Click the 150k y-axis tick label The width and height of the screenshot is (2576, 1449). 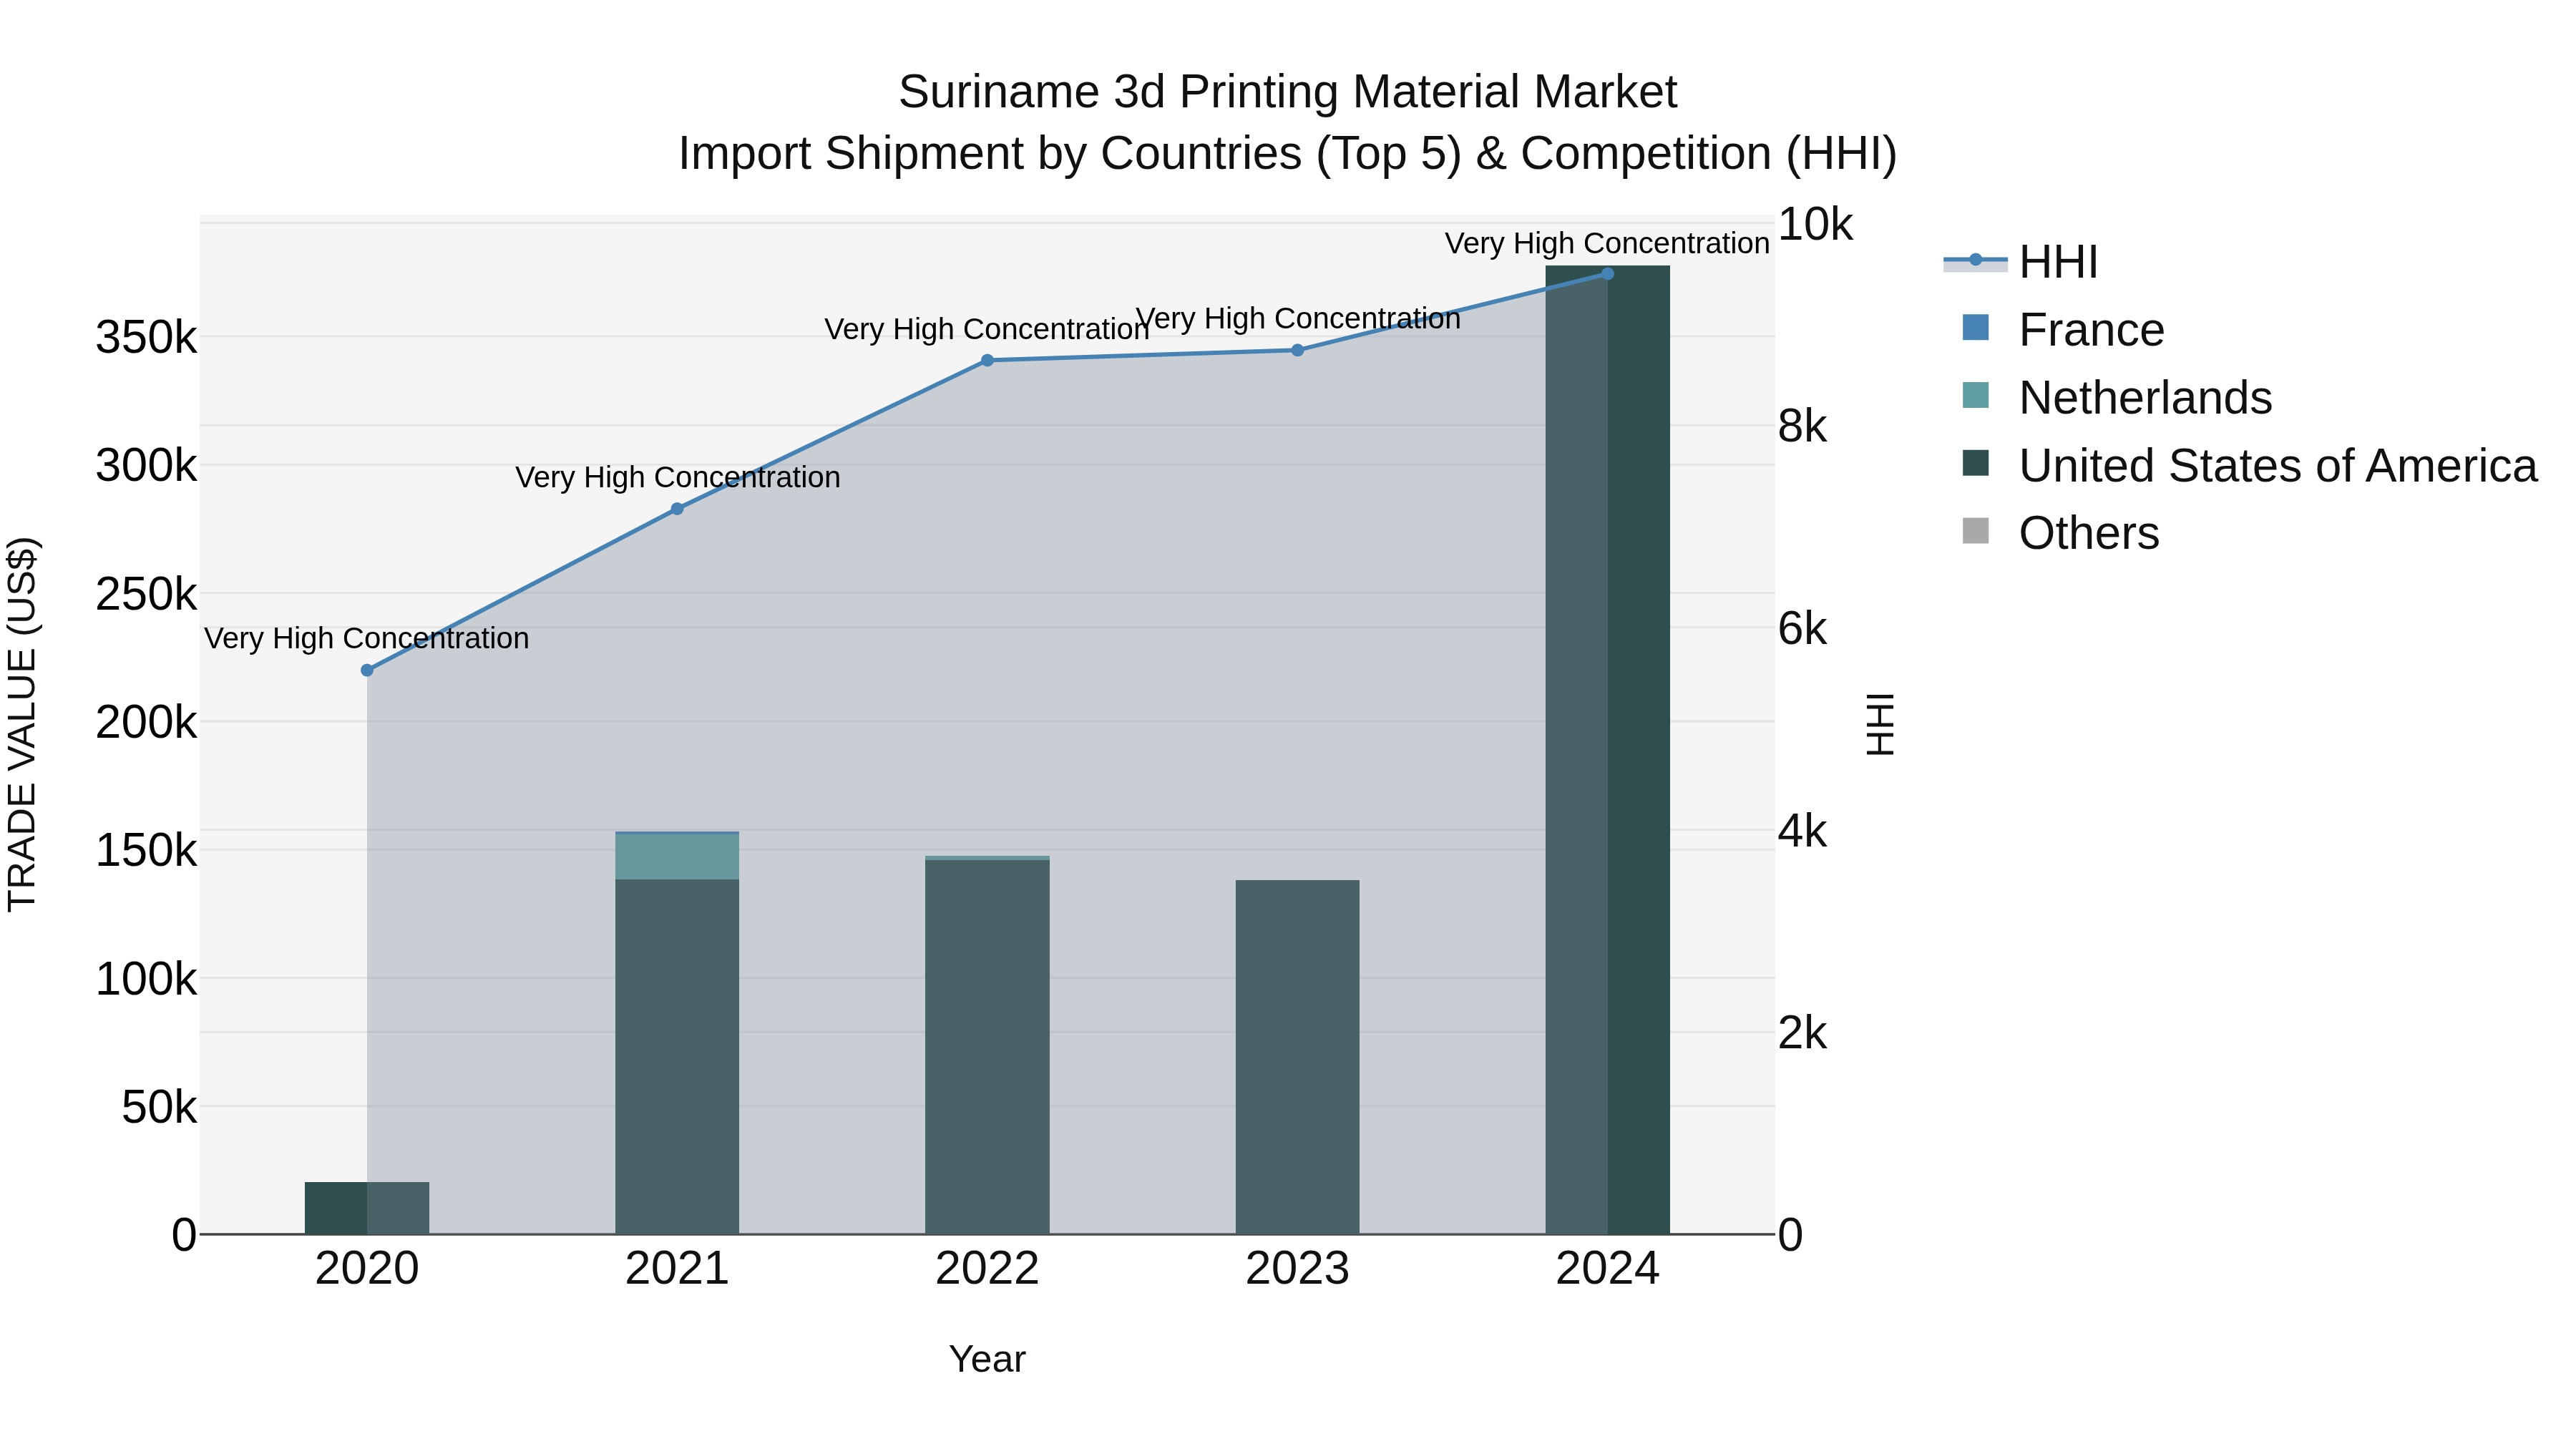[x=146, y=851]
